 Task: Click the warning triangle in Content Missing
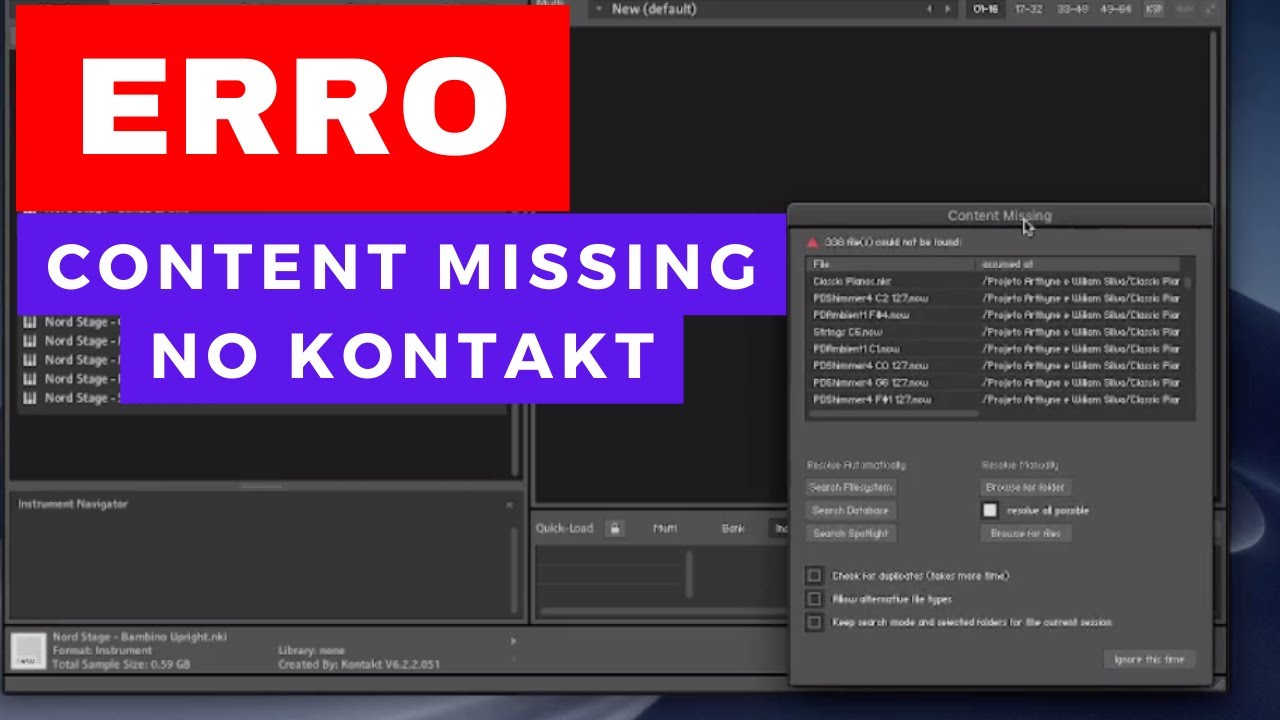813,242
